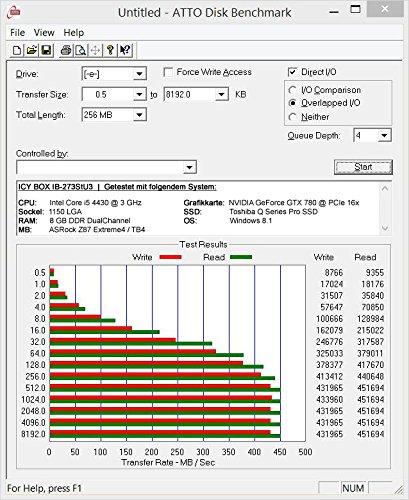Start the disk benchmark
409x500 pixels.
tap(363, 167)
